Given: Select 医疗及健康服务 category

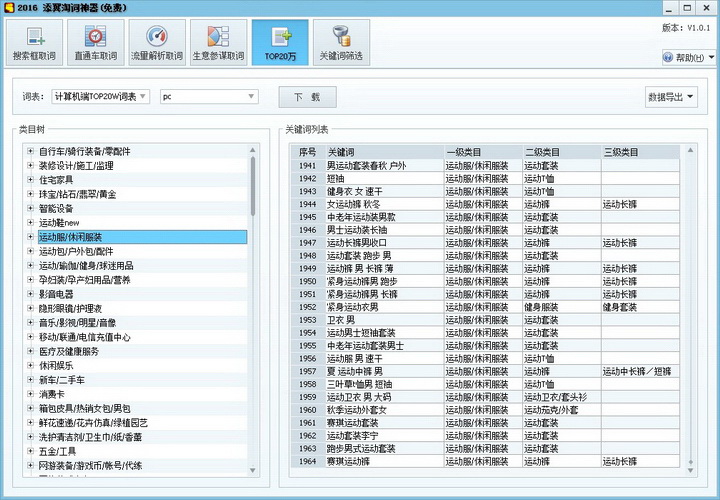Looking at the screenshot, I should click(x=68, y=351).
